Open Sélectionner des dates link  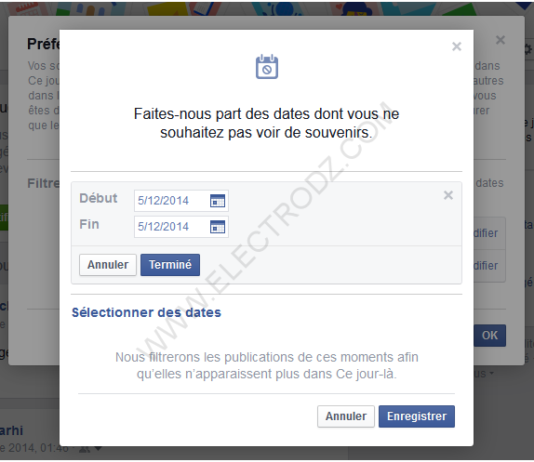point(146,313)
